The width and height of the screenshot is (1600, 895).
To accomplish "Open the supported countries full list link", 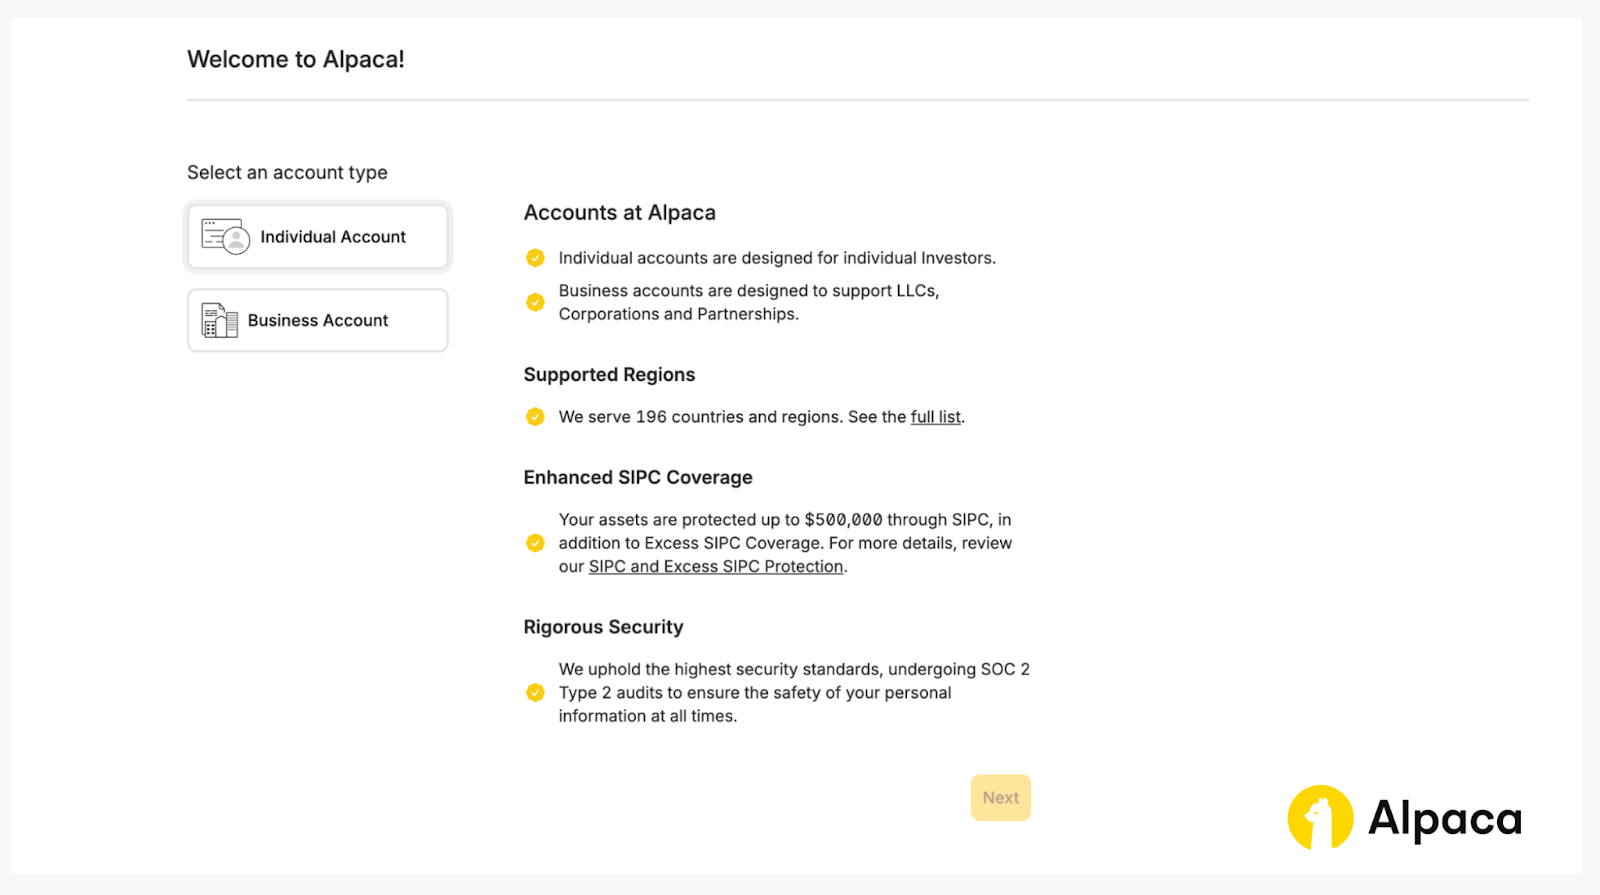I will coord(935,417).
